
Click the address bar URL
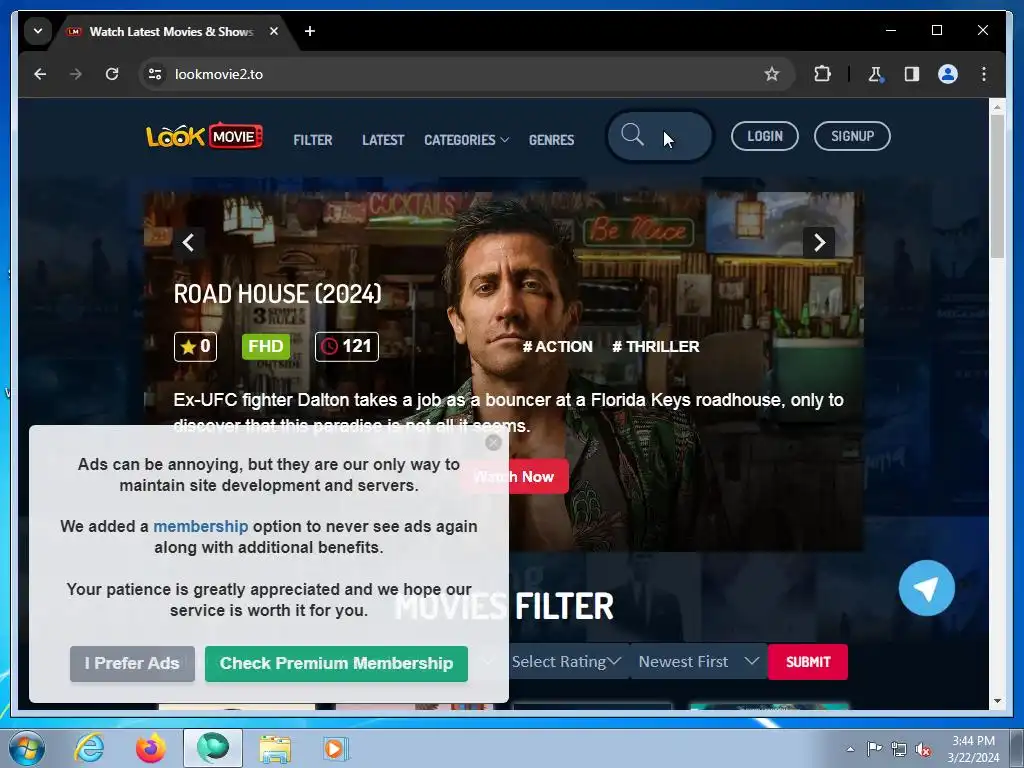coord(219,74)
